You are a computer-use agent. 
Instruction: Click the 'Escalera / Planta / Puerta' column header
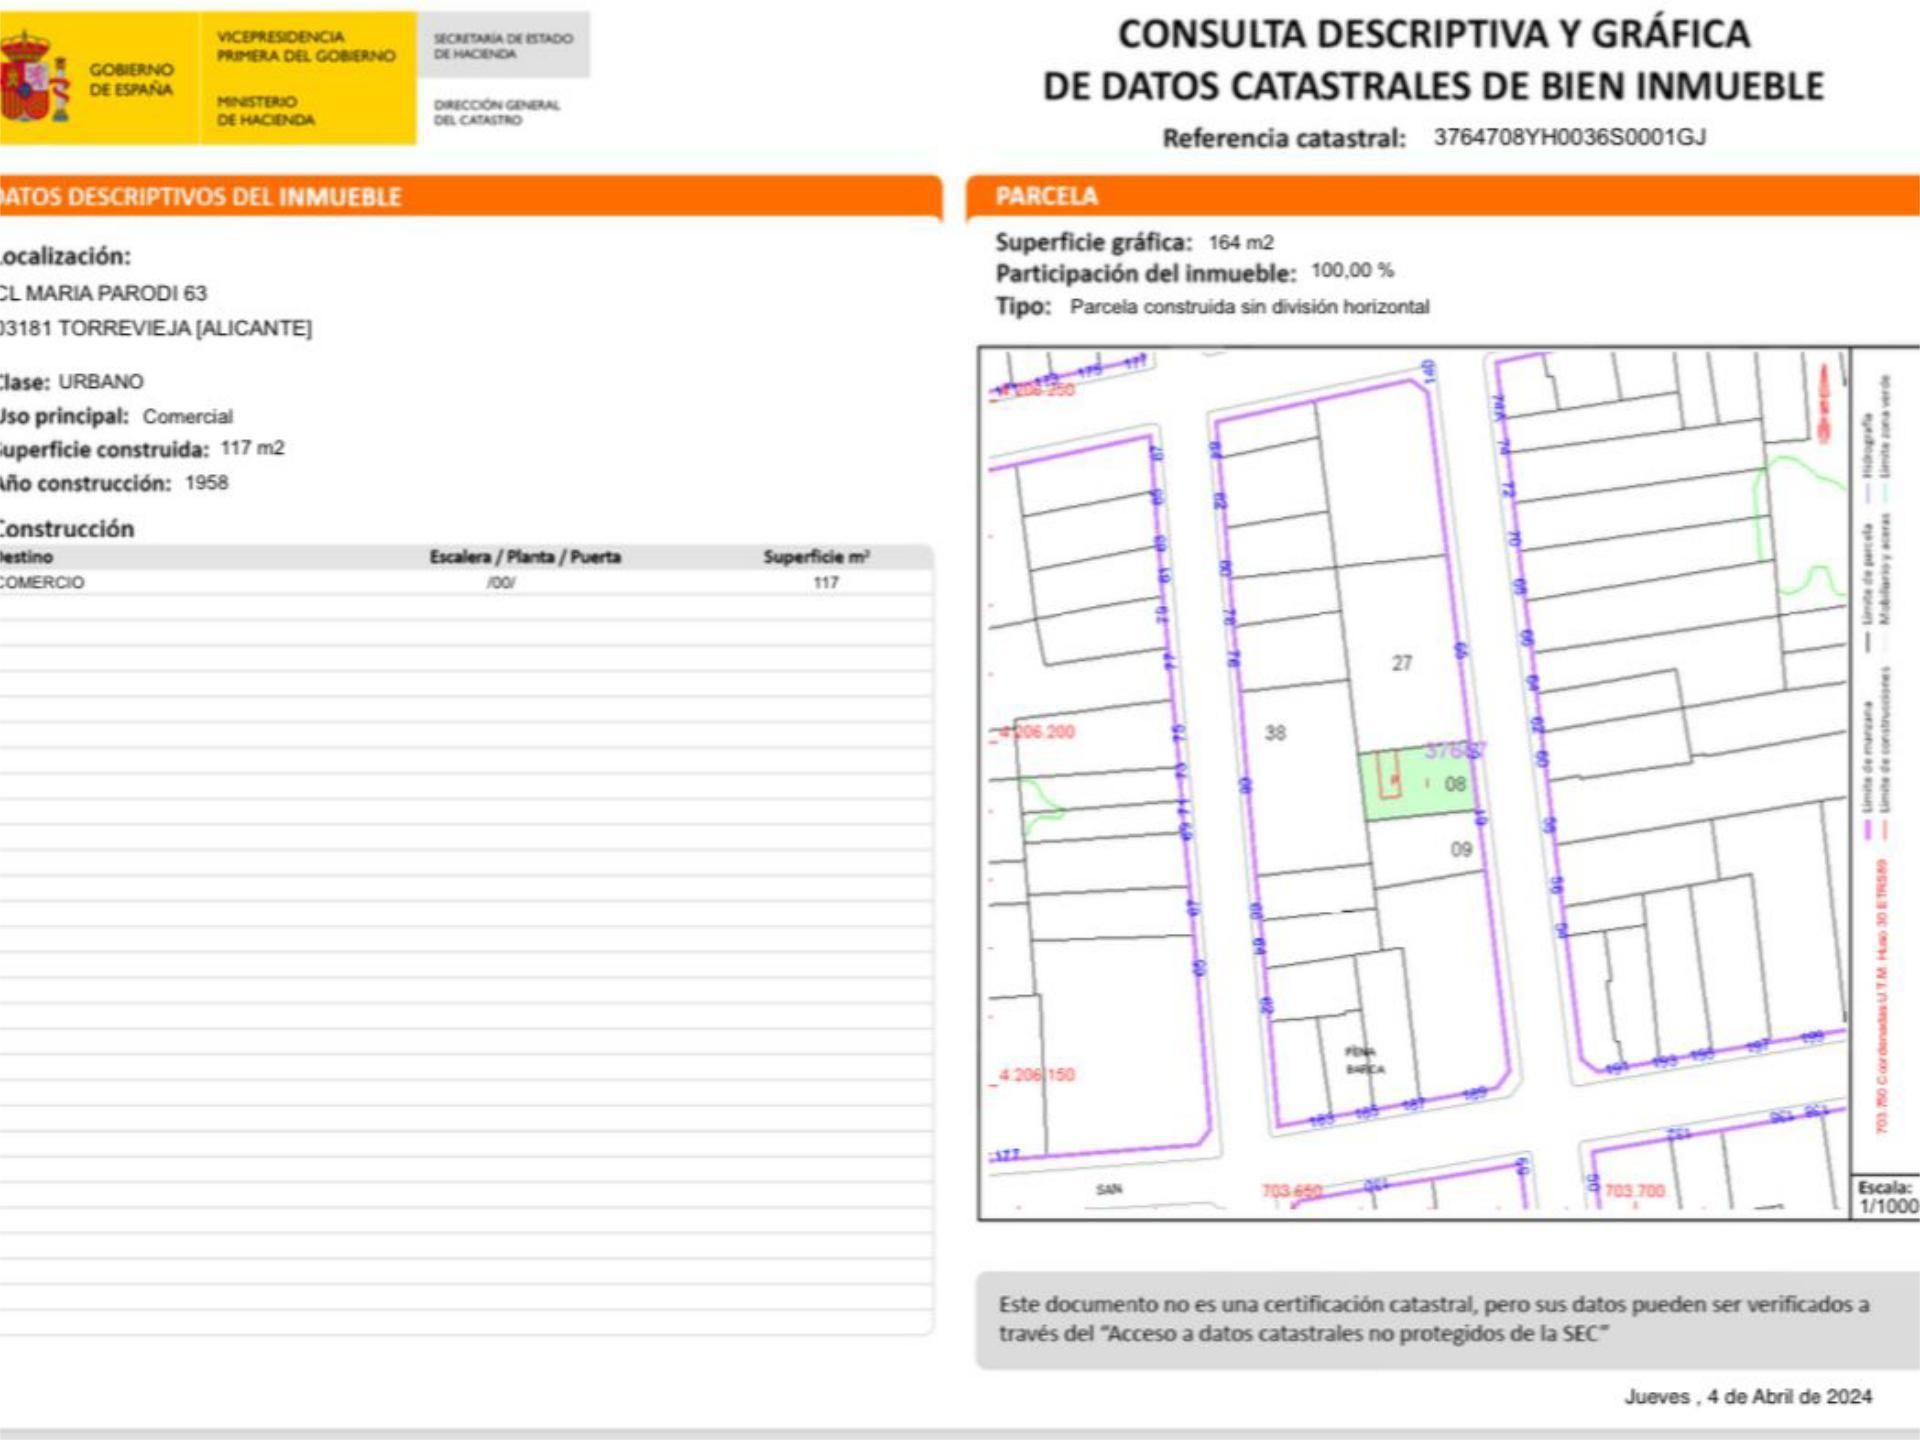pos(525,557)
